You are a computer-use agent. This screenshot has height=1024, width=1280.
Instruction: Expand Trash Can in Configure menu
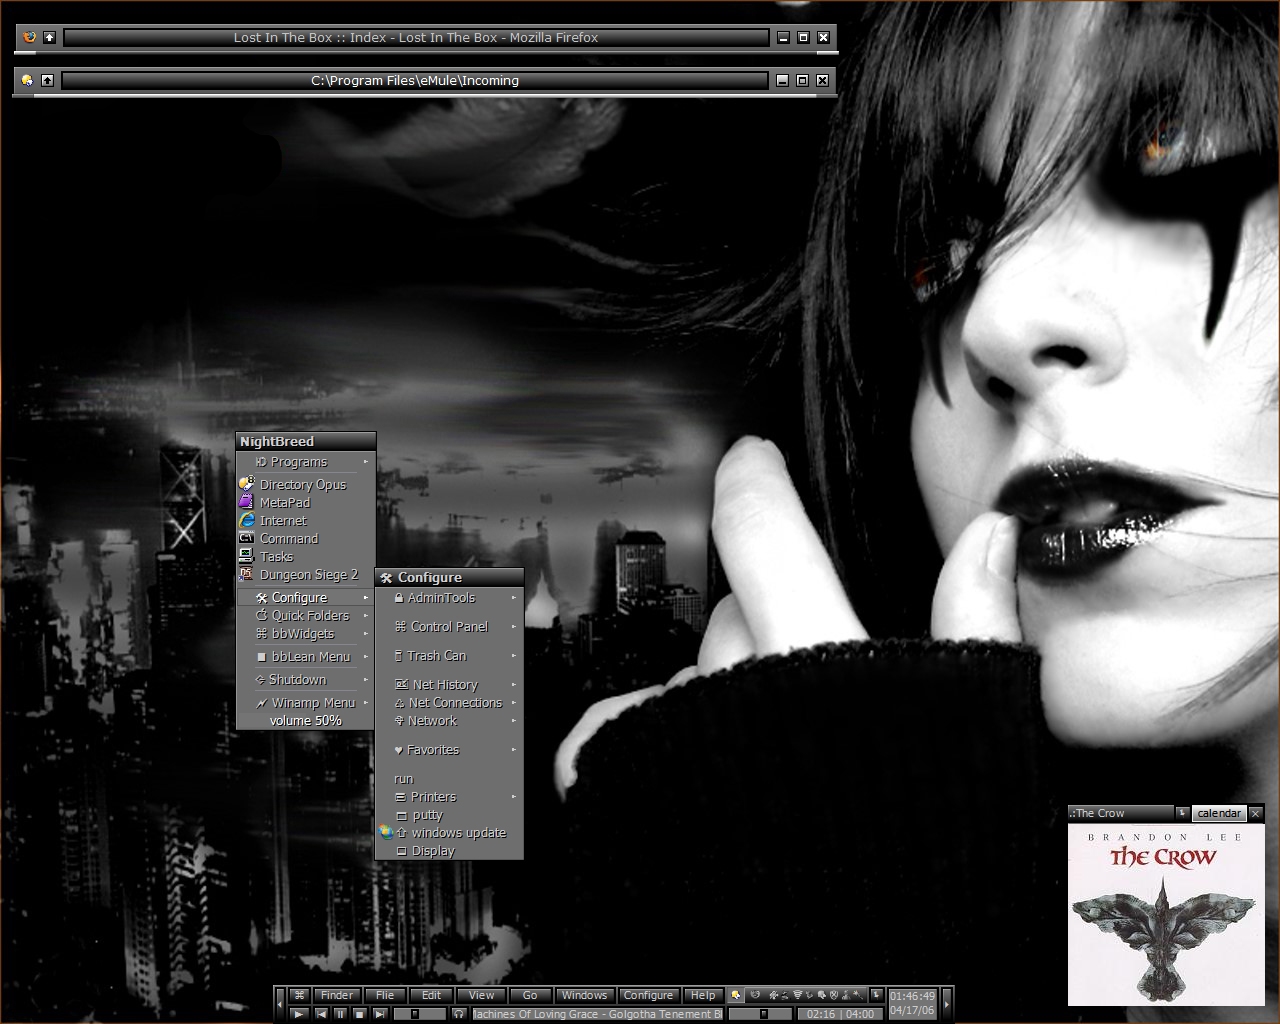[449, 655]
